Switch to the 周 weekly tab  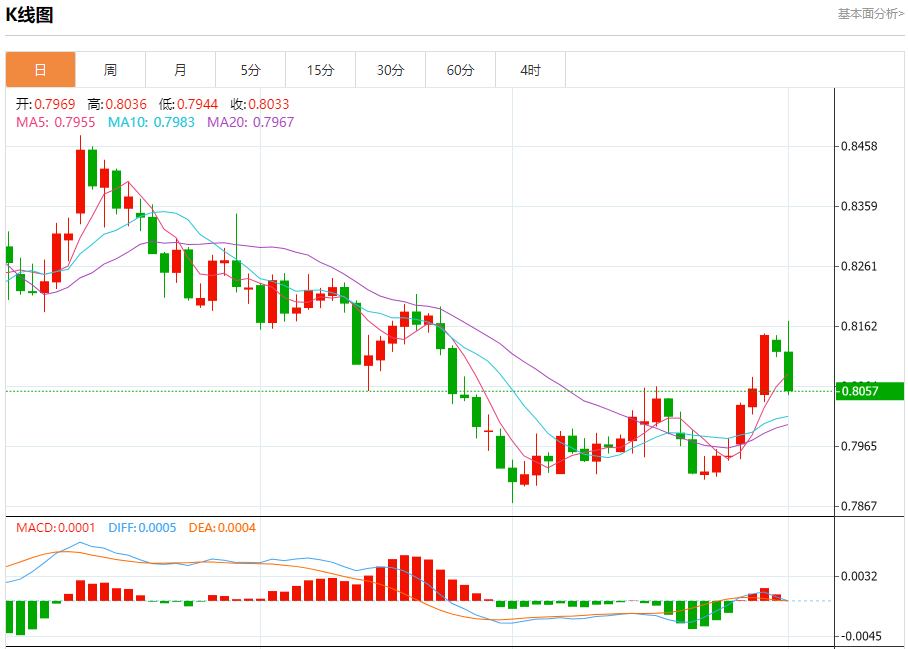111,70
